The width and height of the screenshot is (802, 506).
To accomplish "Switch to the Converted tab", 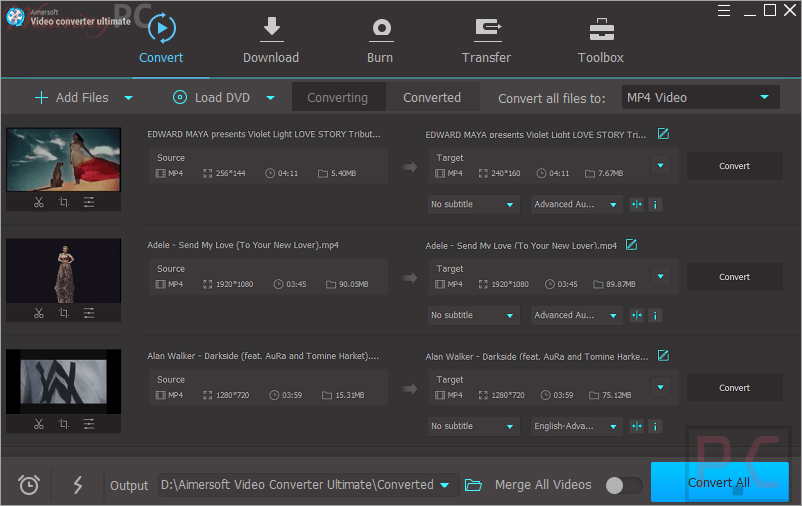I will (x=432, y=97).
